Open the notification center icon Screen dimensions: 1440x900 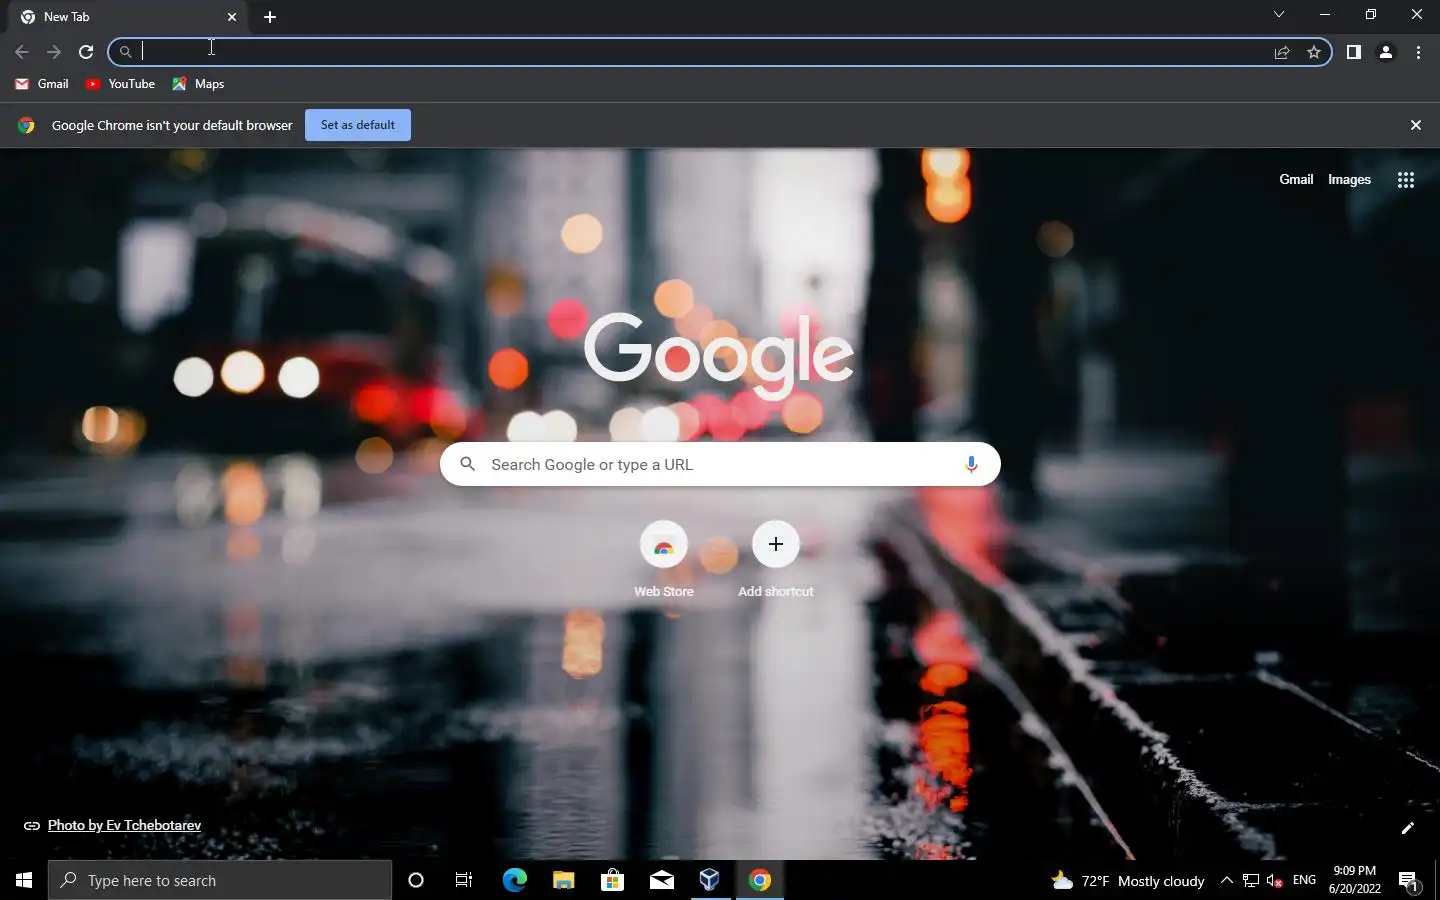(x=1409, y=881)
